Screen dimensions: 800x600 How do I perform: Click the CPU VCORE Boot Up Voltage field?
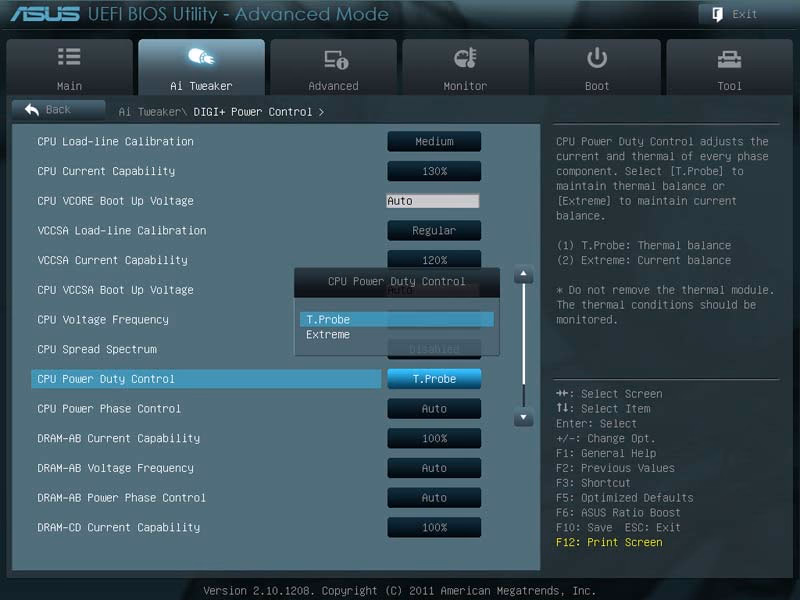[x=433, y=201]
